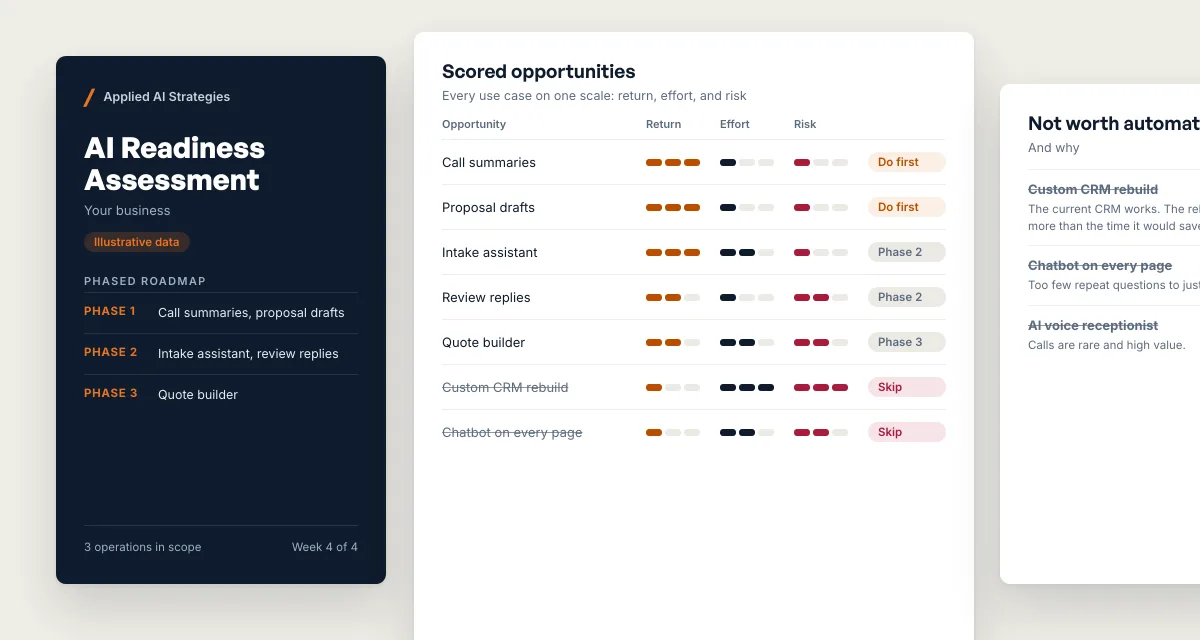Select the PHASE 2 roadmap label
This screenshot has width=1200, height=640.
[111, 353]
